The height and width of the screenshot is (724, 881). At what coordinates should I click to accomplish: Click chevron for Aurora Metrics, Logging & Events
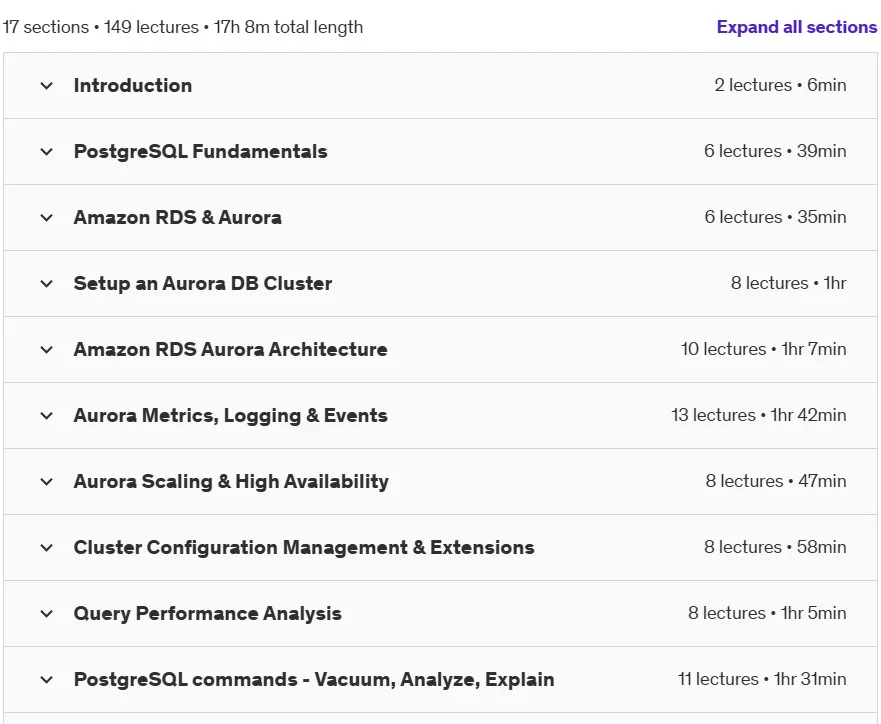(47, 416)
